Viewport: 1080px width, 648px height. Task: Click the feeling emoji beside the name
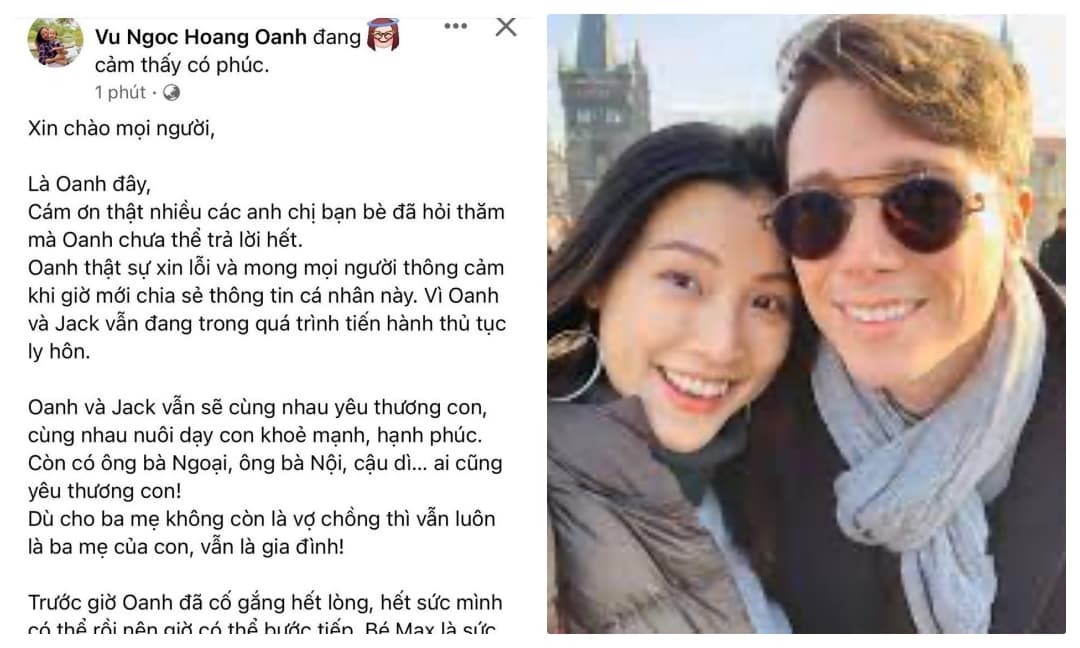pos(383,35)
